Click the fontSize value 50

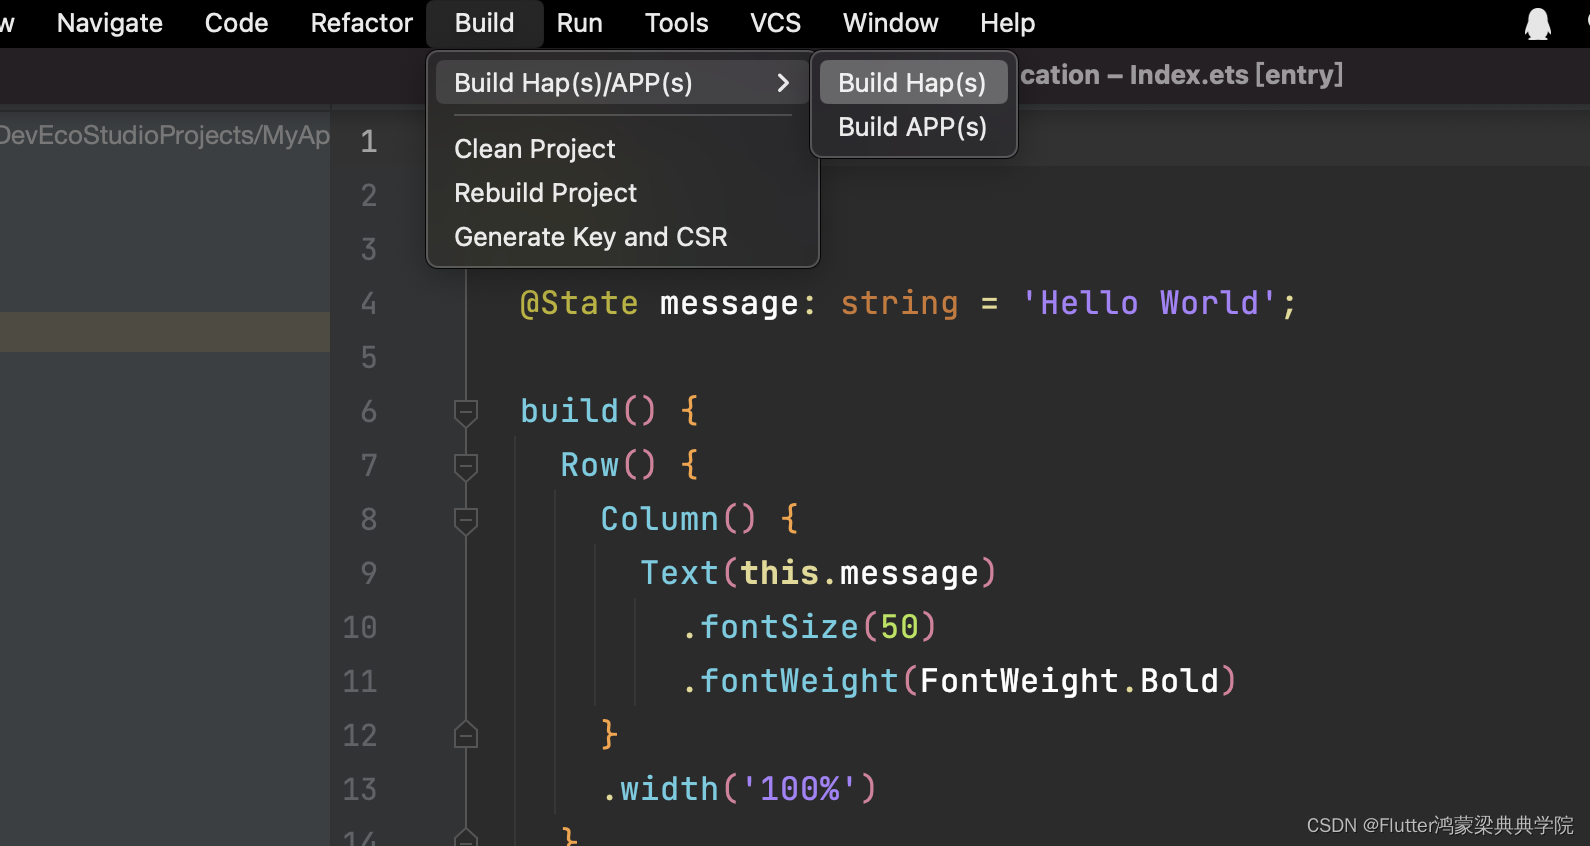coord(899,627)
